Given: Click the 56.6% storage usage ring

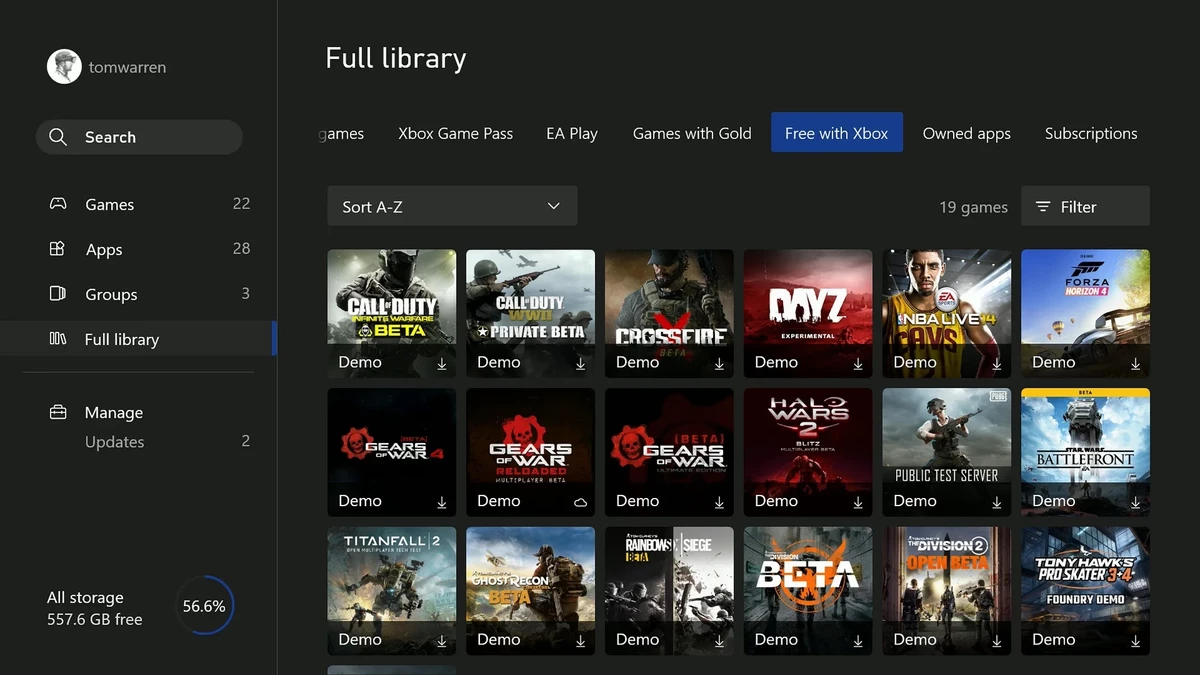Looking at the screenshot, I should click(204, 606).
